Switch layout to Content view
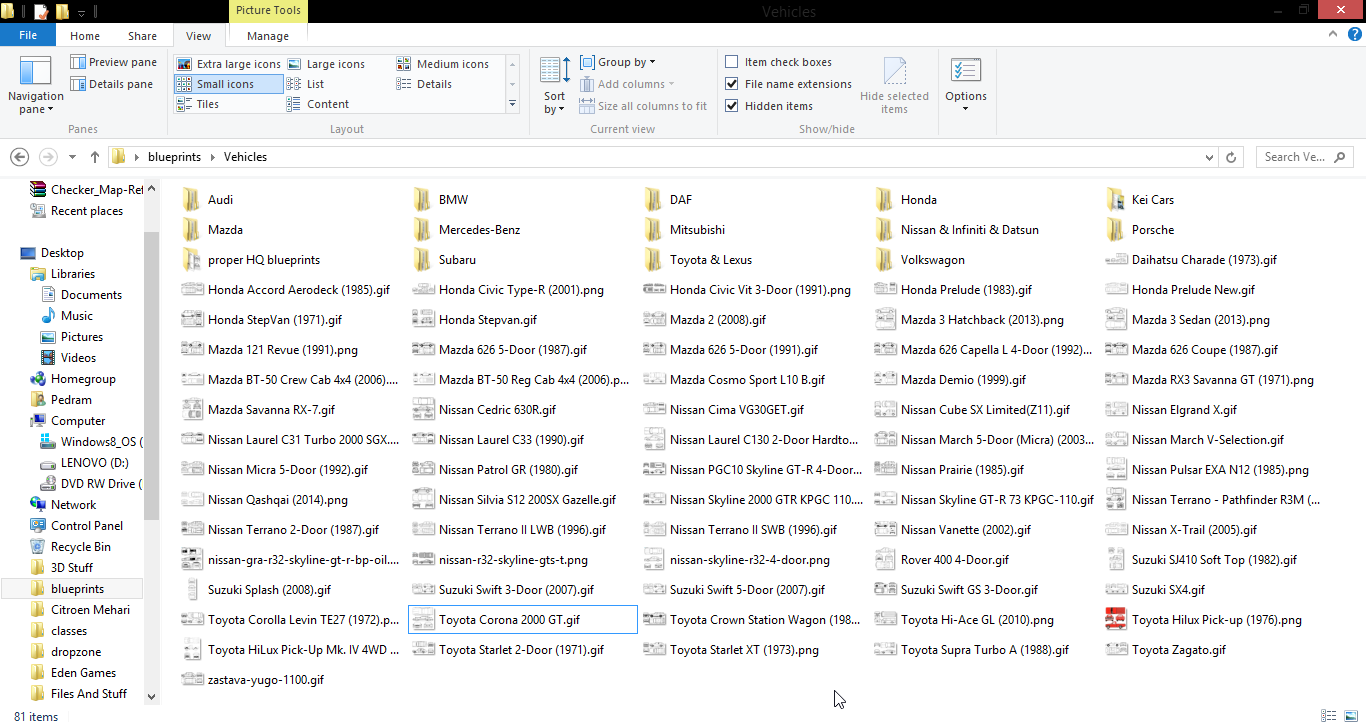This screenshot has width=1366, height=728. click(x=318, y=104)
